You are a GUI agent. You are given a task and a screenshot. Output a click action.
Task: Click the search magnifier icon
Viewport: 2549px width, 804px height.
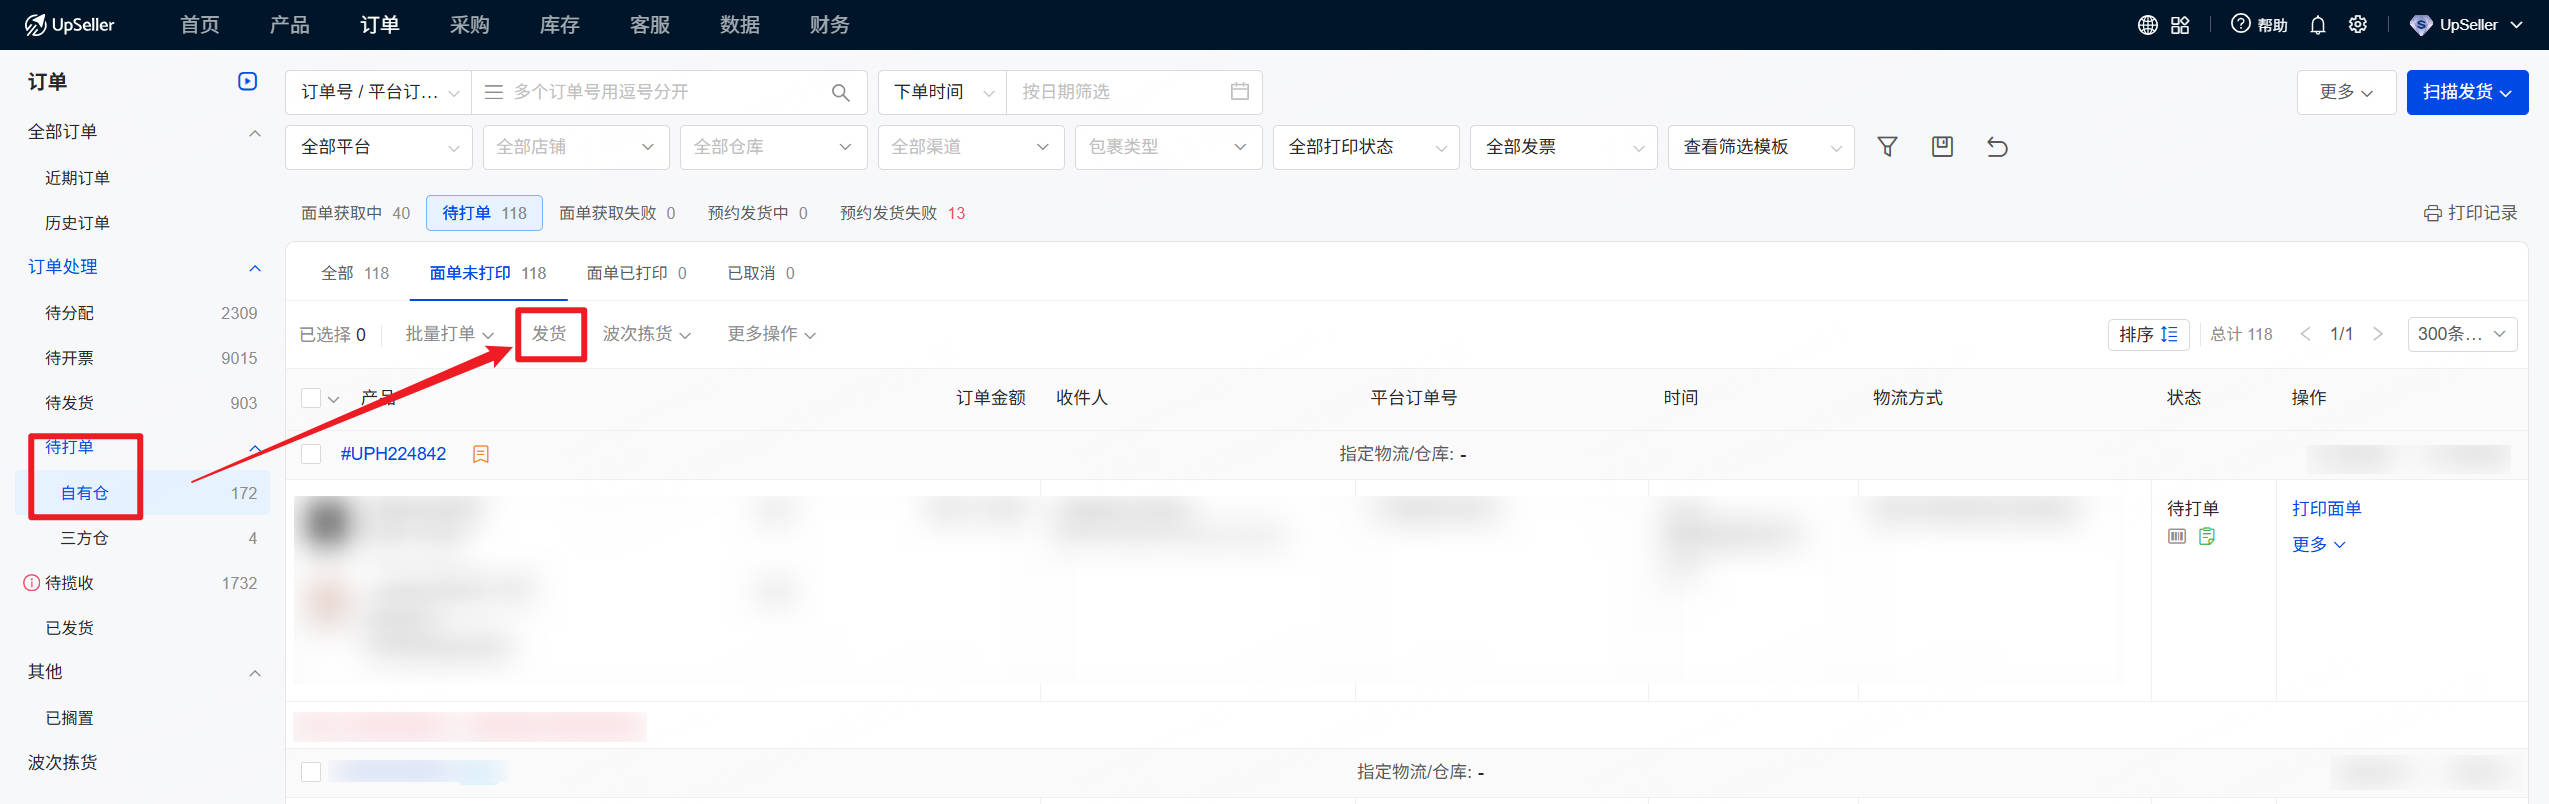click(840, 92)
